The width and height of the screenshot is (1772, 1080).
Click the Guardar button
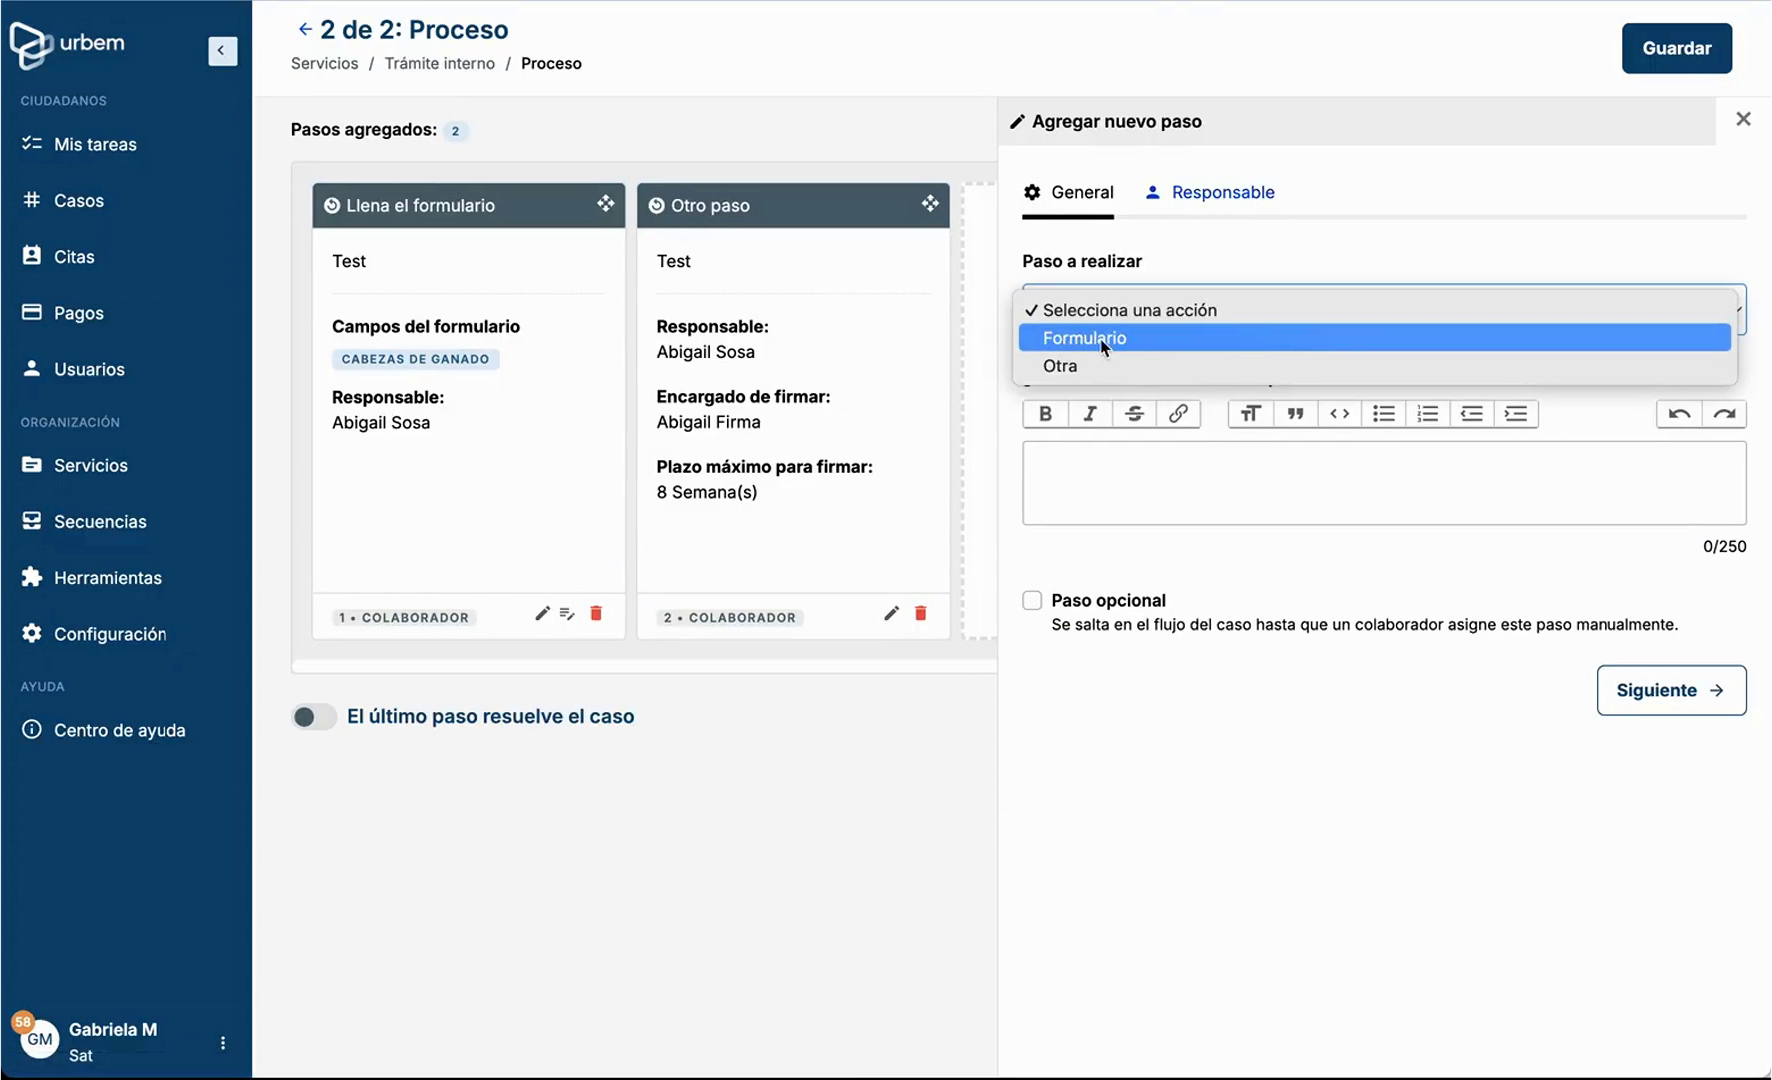click(1677, 48)
